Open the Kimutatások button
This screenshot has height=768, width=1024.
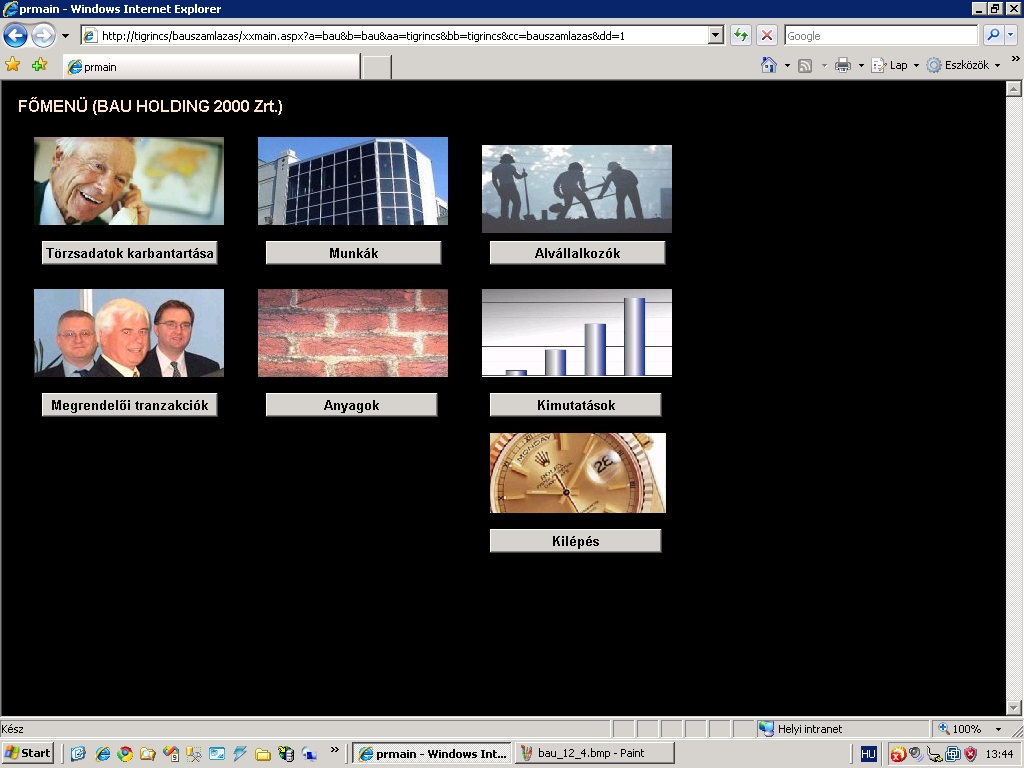(x=575, y=405)
